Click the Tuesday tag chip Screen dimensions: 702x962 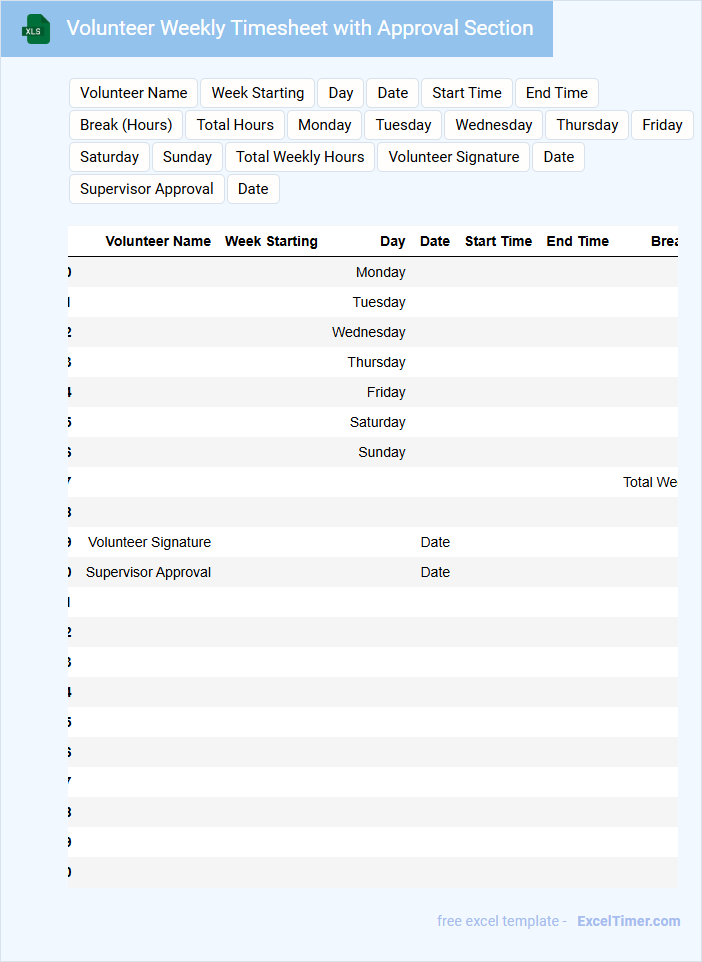pos(403,125)
